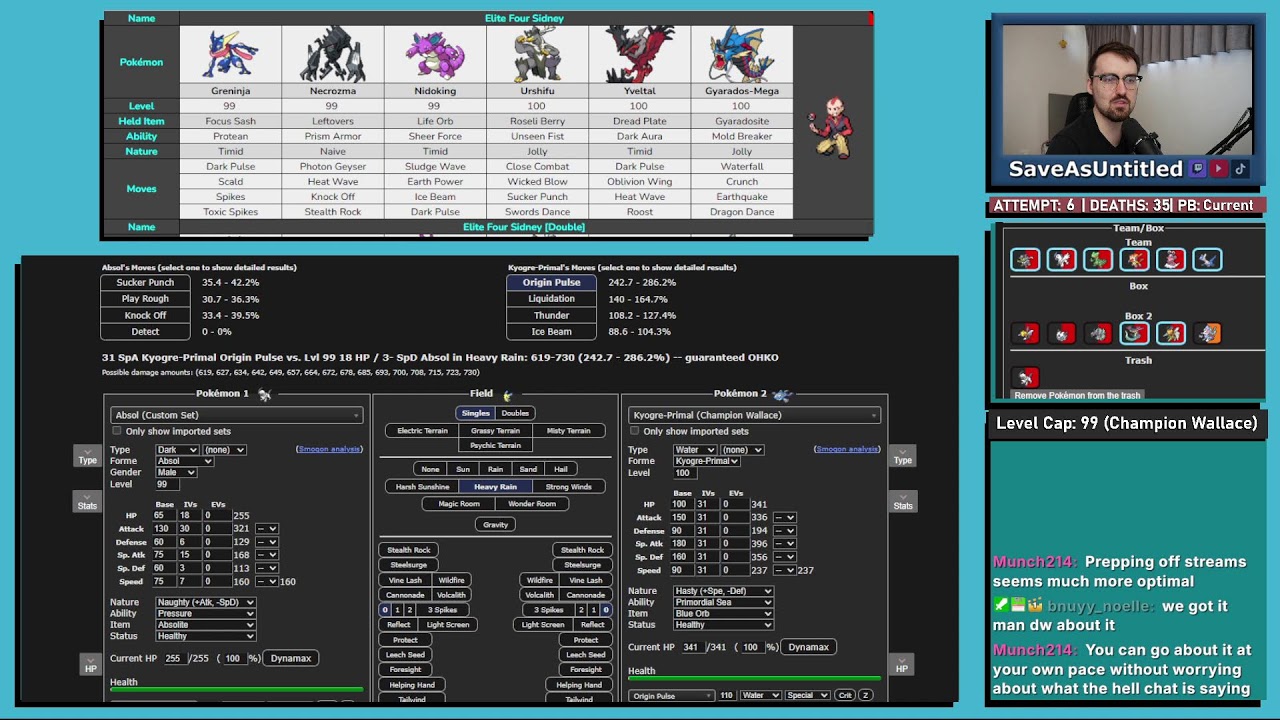Click the Kyogre icon beside Pokémon 2 header
1280x720 pixels.
click(x=782, y=395)
